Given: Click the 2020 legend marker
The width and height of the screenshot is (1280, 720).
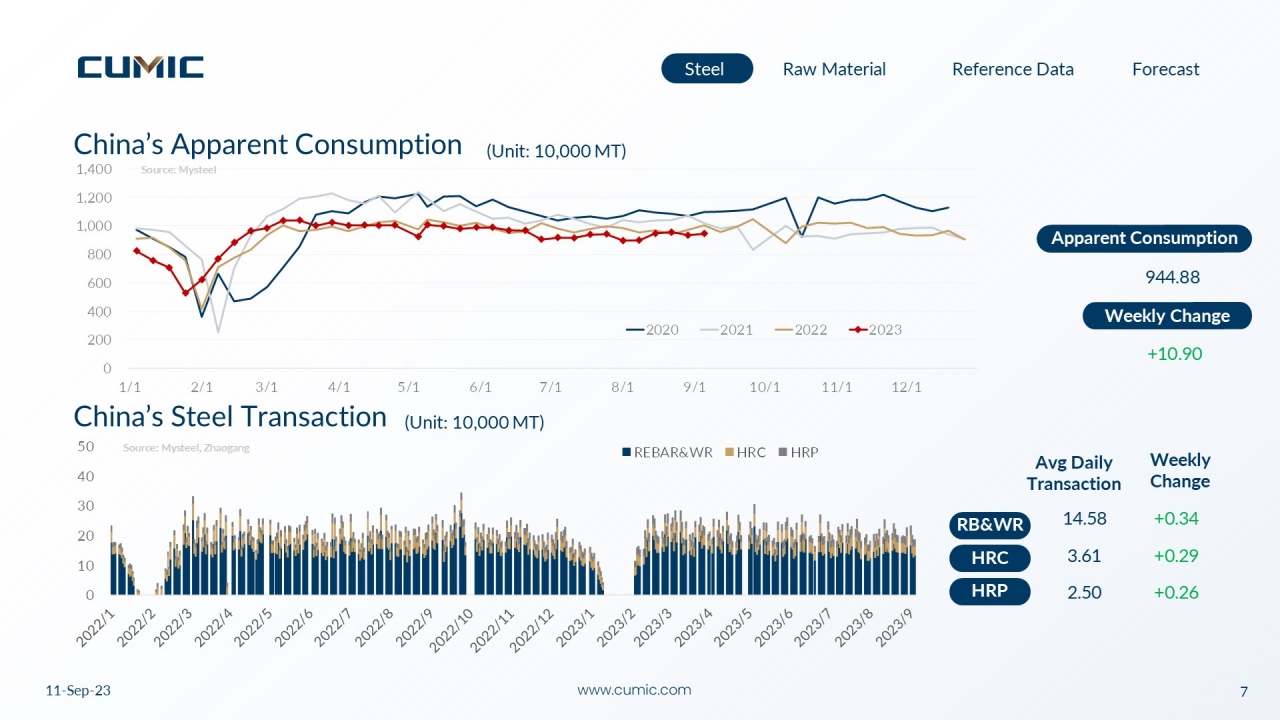Looking at the screenshot, I should coord(635,330).
